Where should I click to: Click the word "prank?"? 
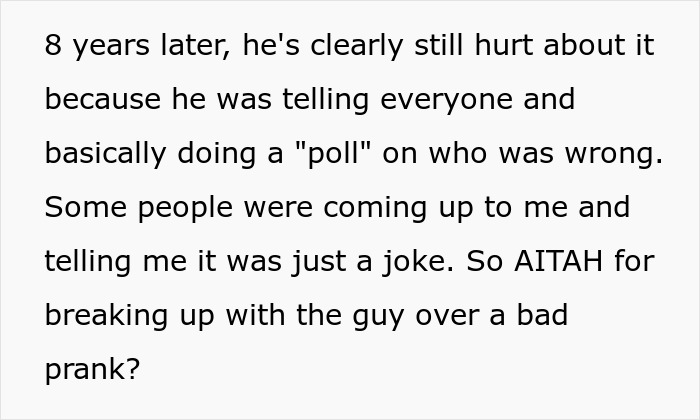coord(92,370)
